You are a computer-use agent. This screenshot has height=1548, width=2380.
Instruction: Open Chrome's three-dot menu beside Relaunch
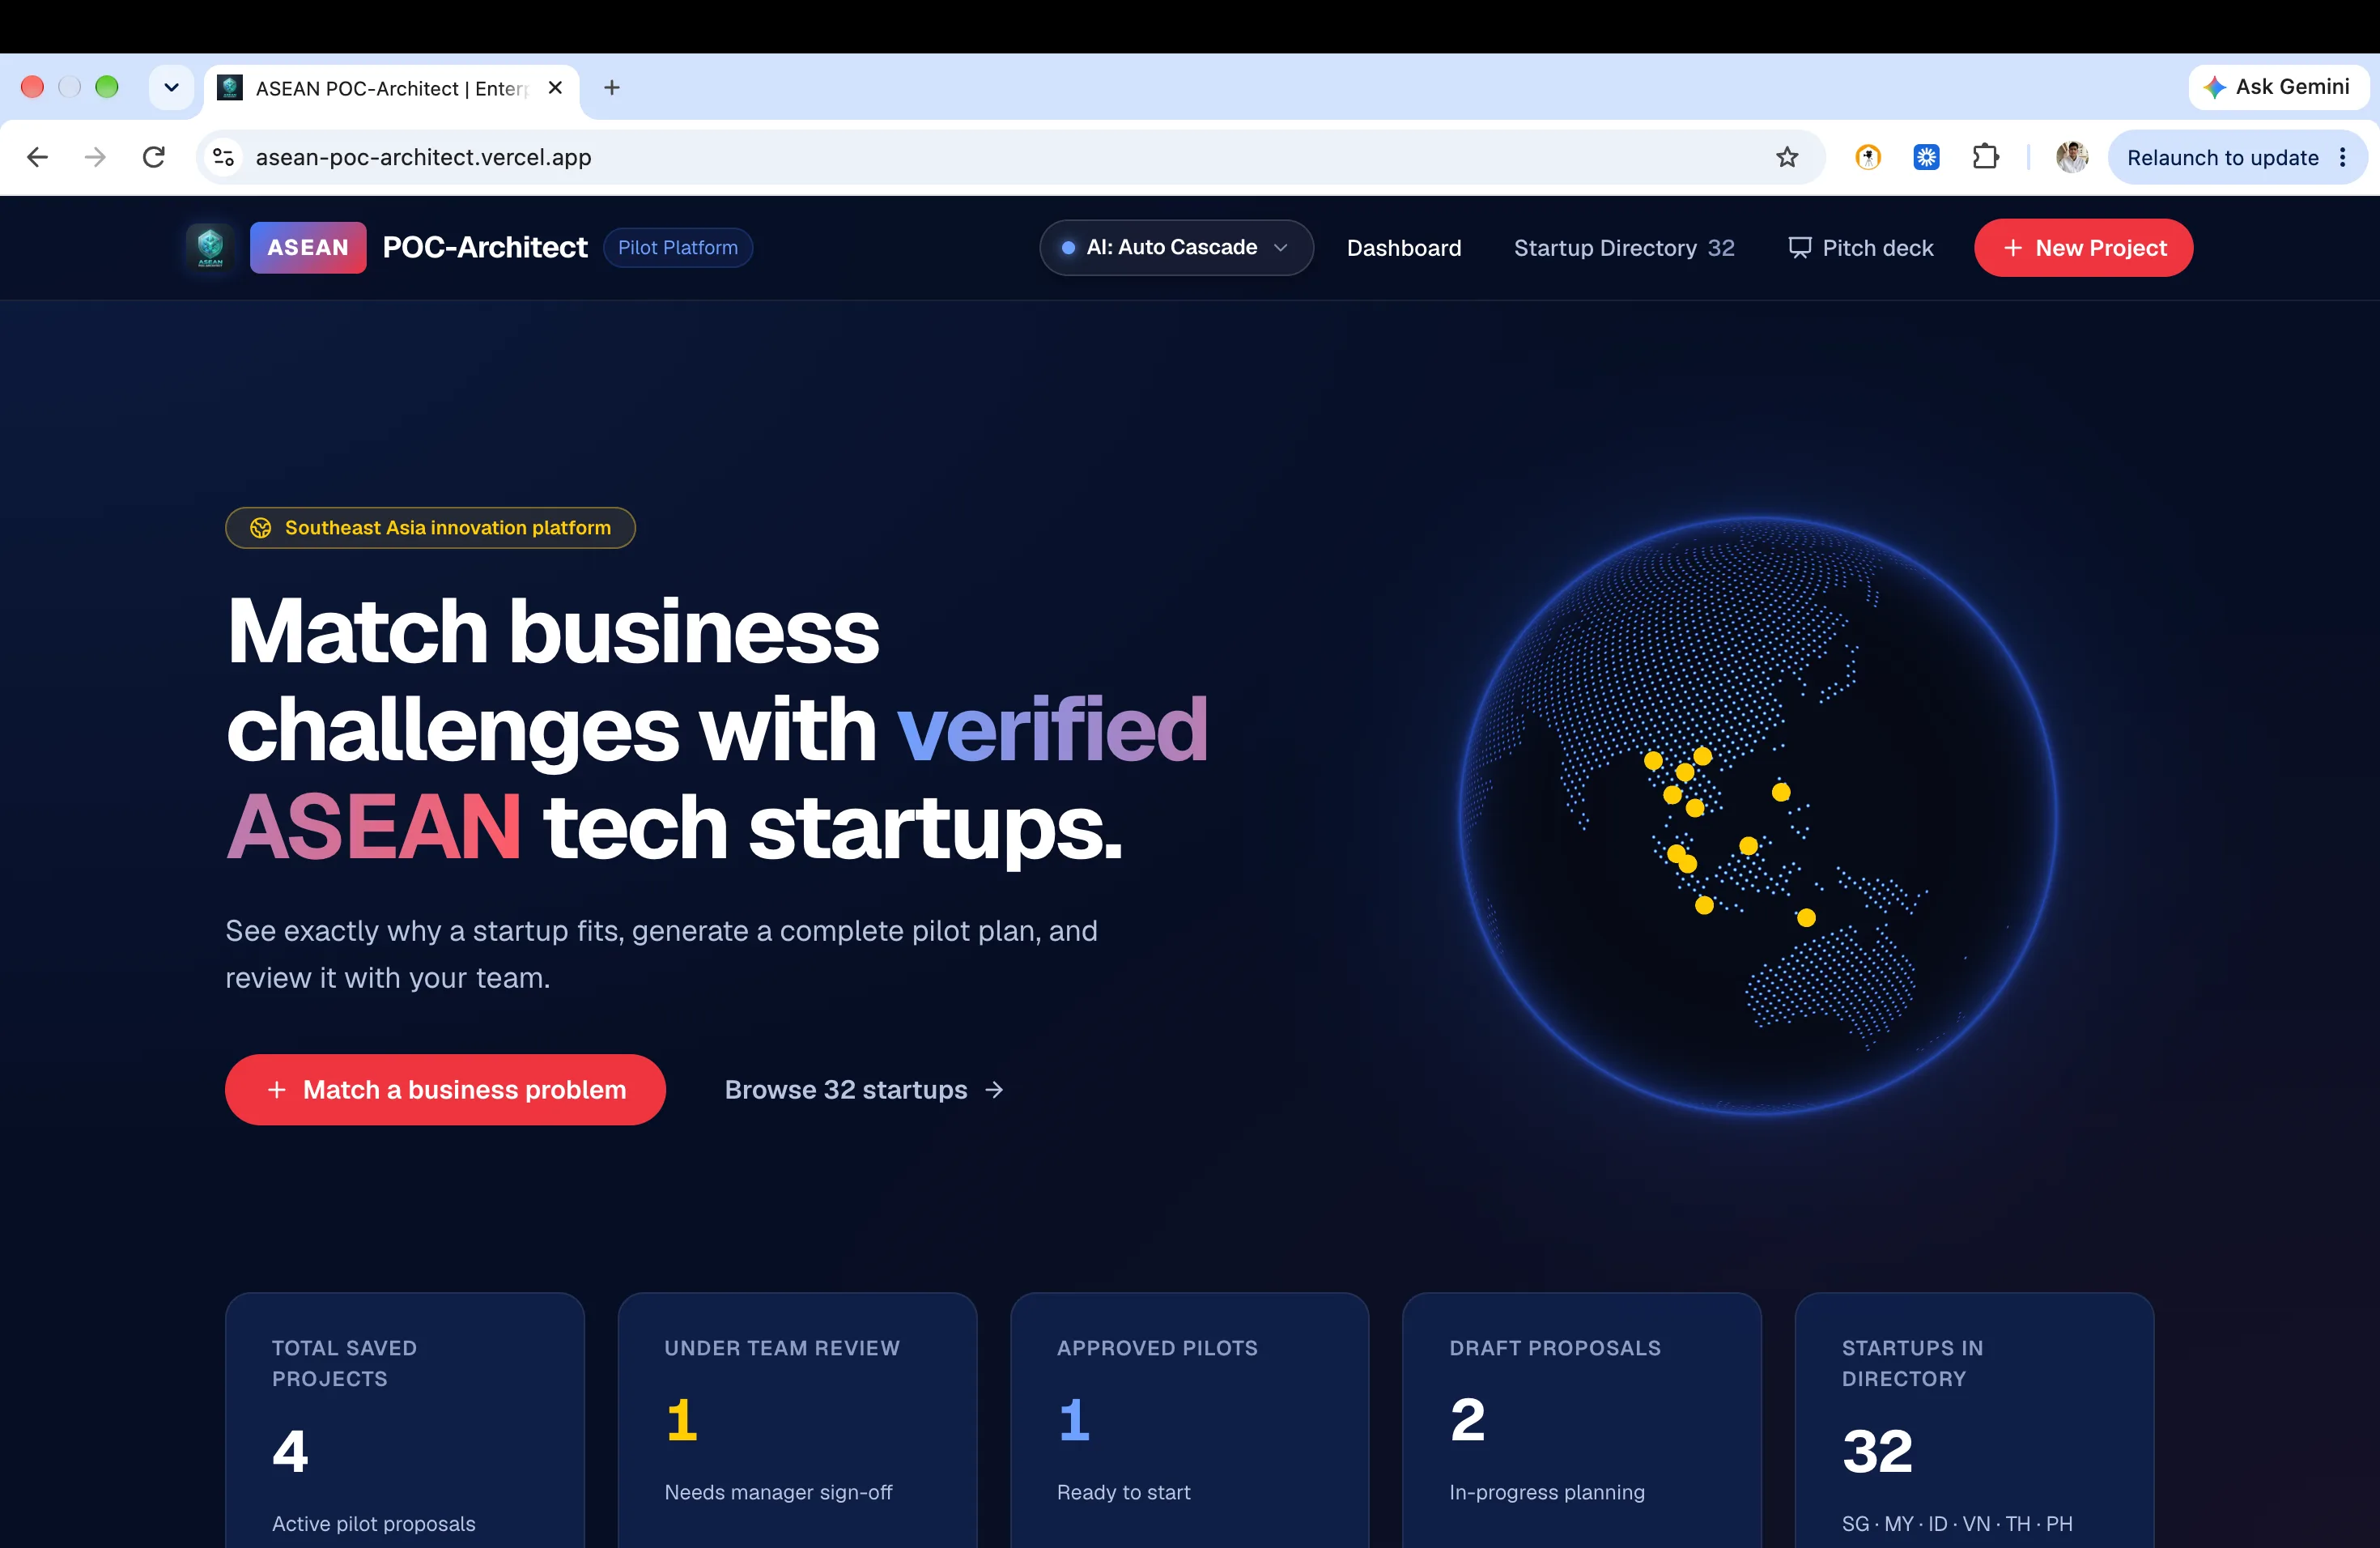click(2343, 157)
